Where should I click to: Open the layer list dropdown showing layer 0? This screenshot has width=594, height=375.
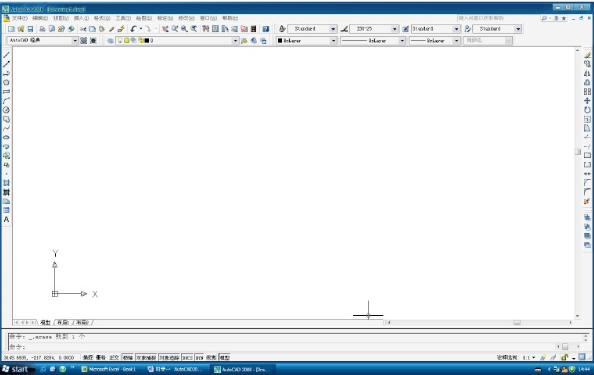coord(177,41)
